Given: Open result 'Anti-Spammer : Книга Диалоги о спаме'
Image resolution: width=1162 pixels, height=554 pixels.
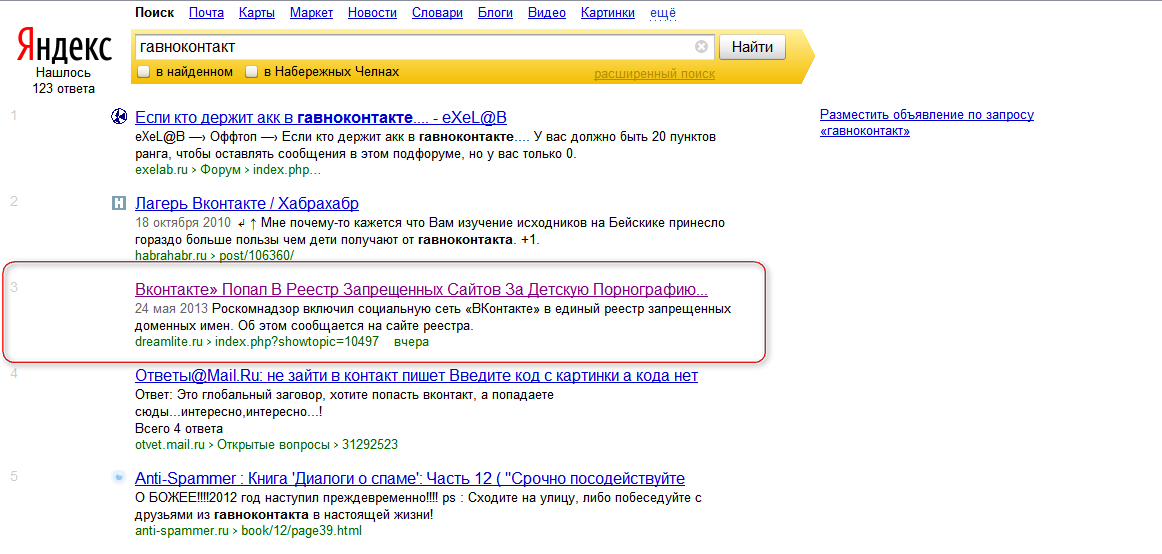Looking at the screenshot, I should pos(410,478).
